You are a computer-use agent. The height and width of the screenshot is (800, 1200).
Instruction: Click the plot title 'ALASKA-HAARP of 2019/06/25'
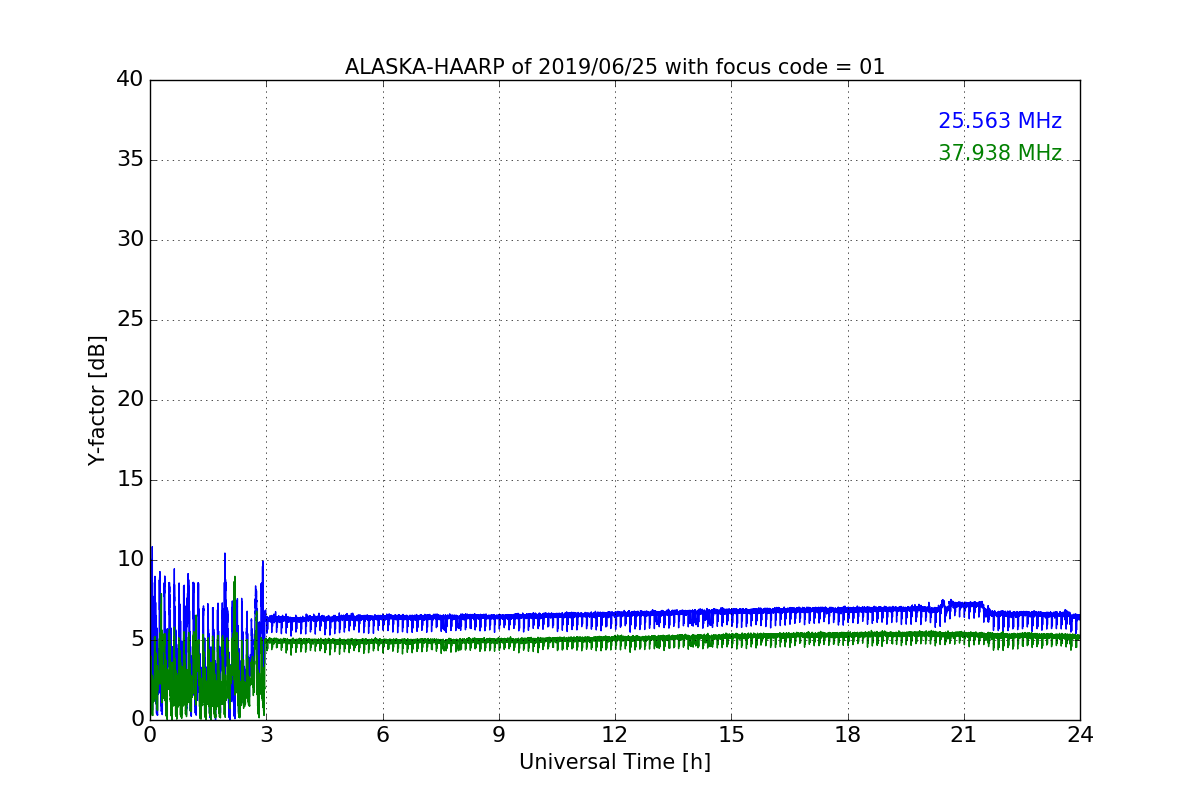(x=615, y=67)
